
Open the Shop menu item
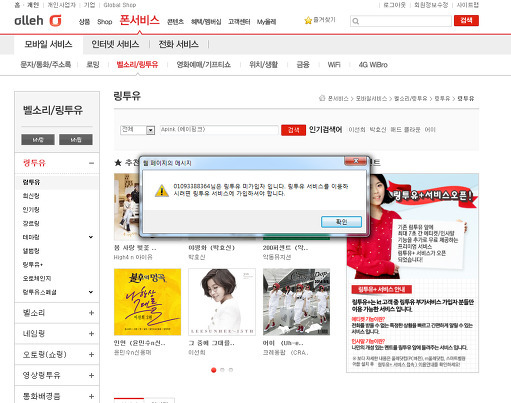105,22
